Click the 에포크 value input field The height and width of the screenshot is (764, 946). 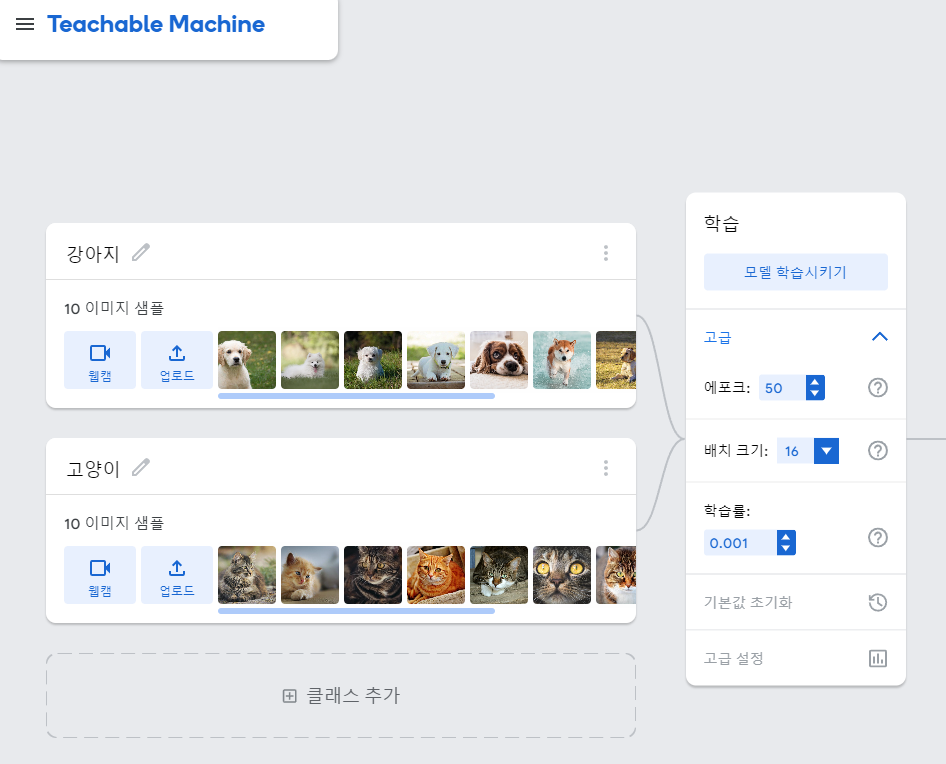click(x=782, y=388)
